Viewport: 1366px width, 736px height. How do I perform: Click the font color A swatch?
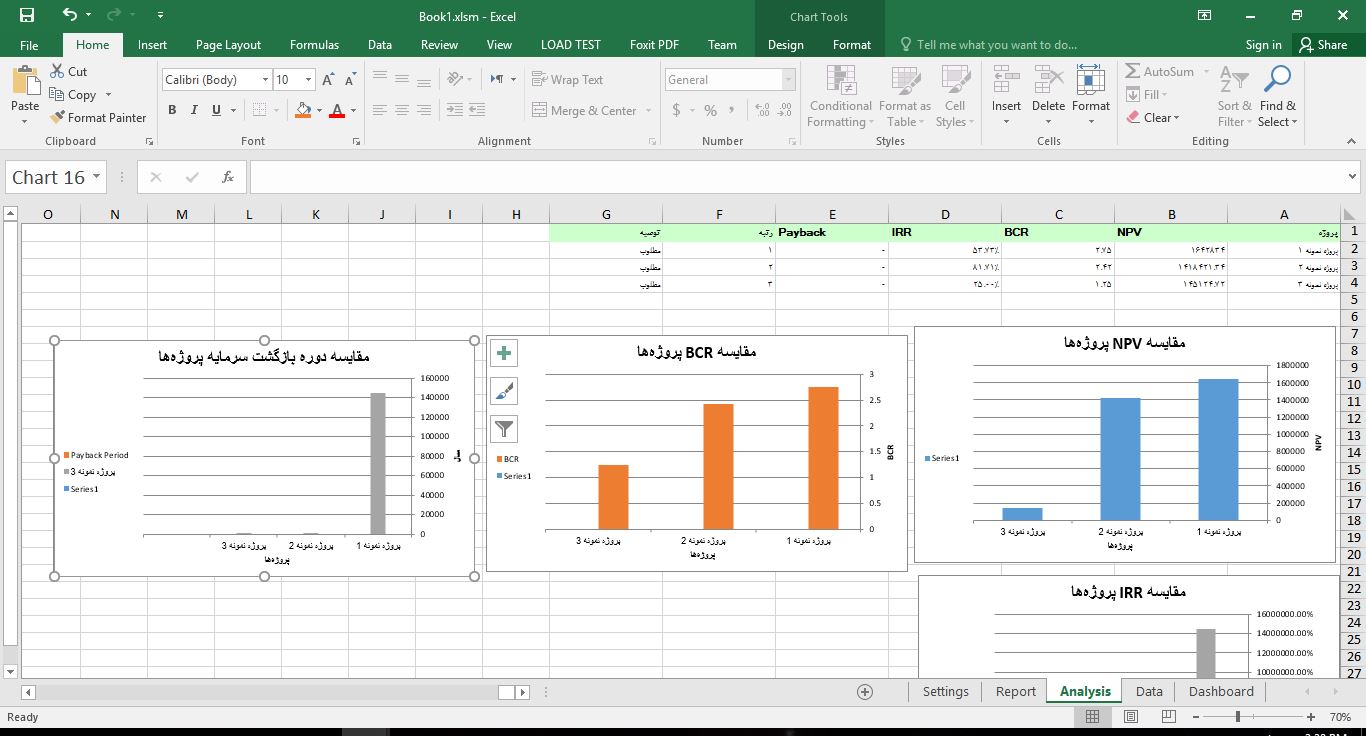click(337, 111)
